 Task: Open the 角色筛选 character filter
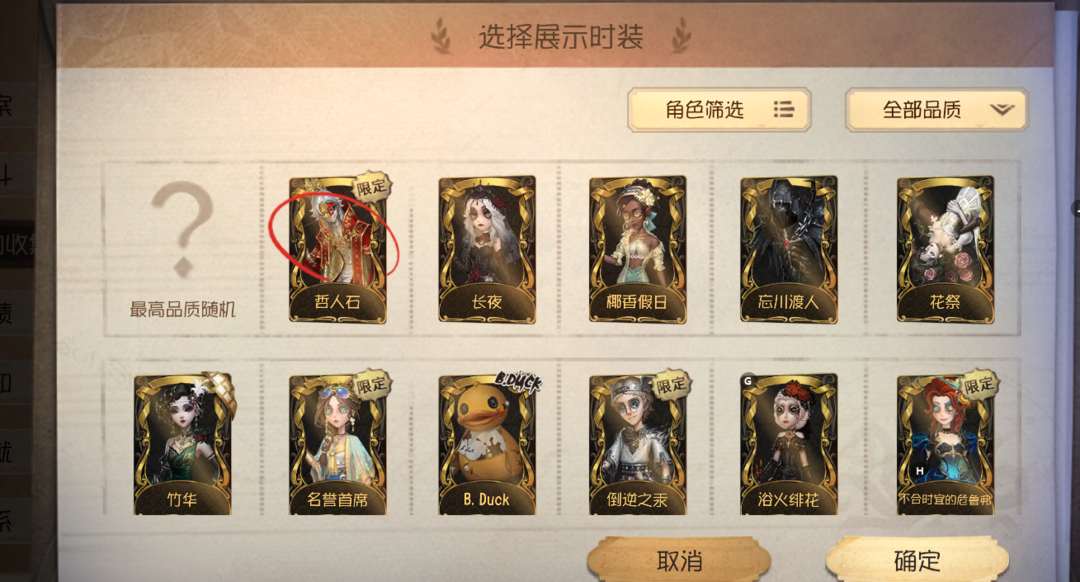click(719, 110)
